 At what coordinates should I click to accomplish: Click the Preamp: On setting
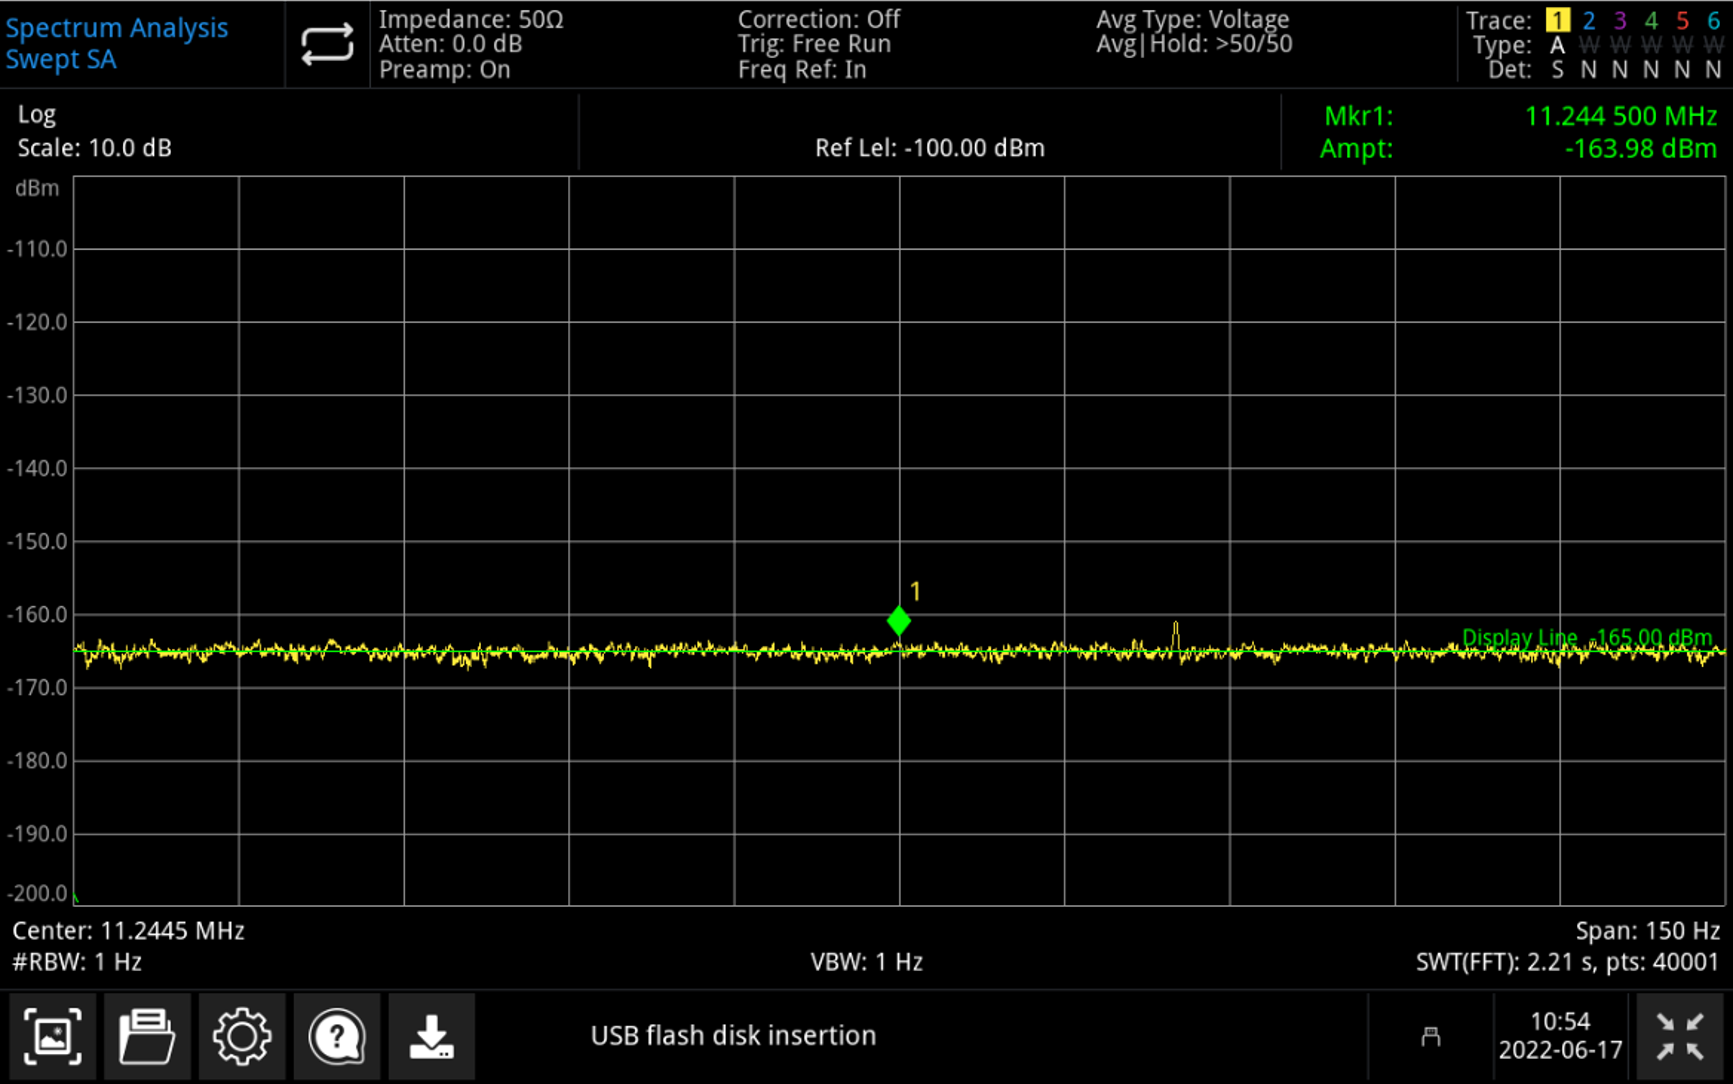[444, 69]
